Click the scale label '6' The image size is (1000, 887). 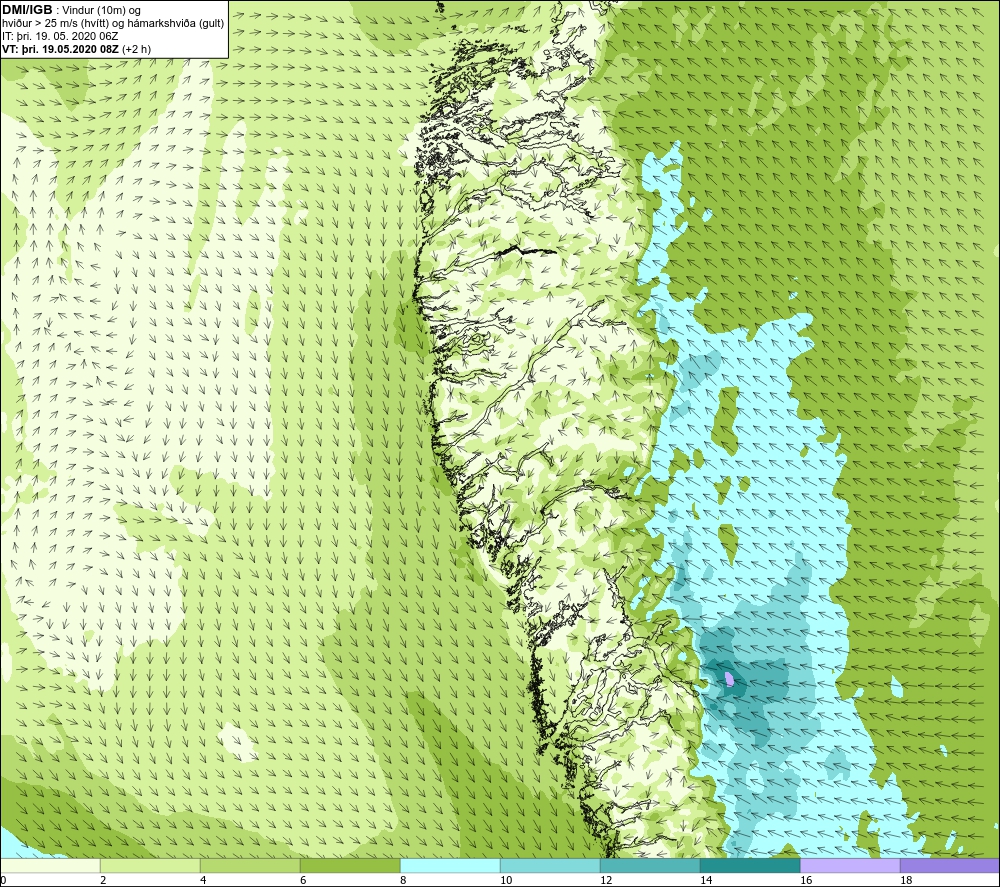coord(303,880)
